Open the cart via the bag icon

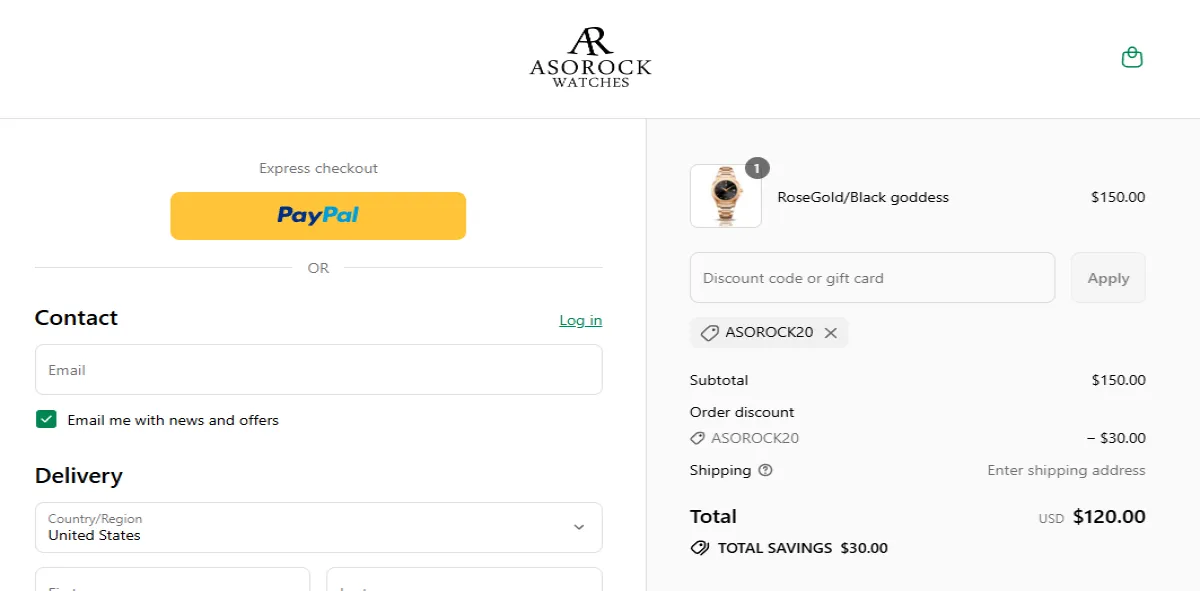[1132, 57]
